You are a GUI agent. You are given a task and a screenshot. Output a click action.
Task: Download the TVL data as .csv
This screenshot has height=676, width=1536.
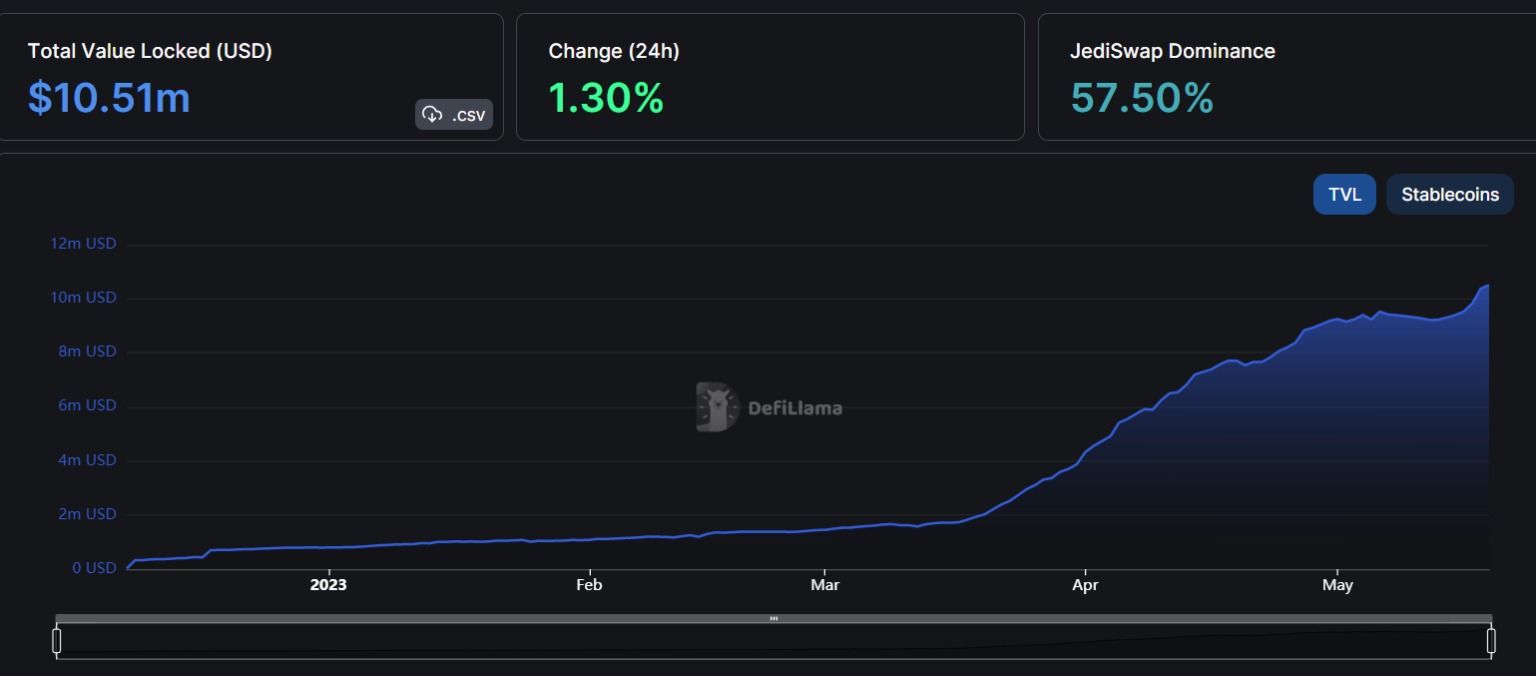pos(454,114)
